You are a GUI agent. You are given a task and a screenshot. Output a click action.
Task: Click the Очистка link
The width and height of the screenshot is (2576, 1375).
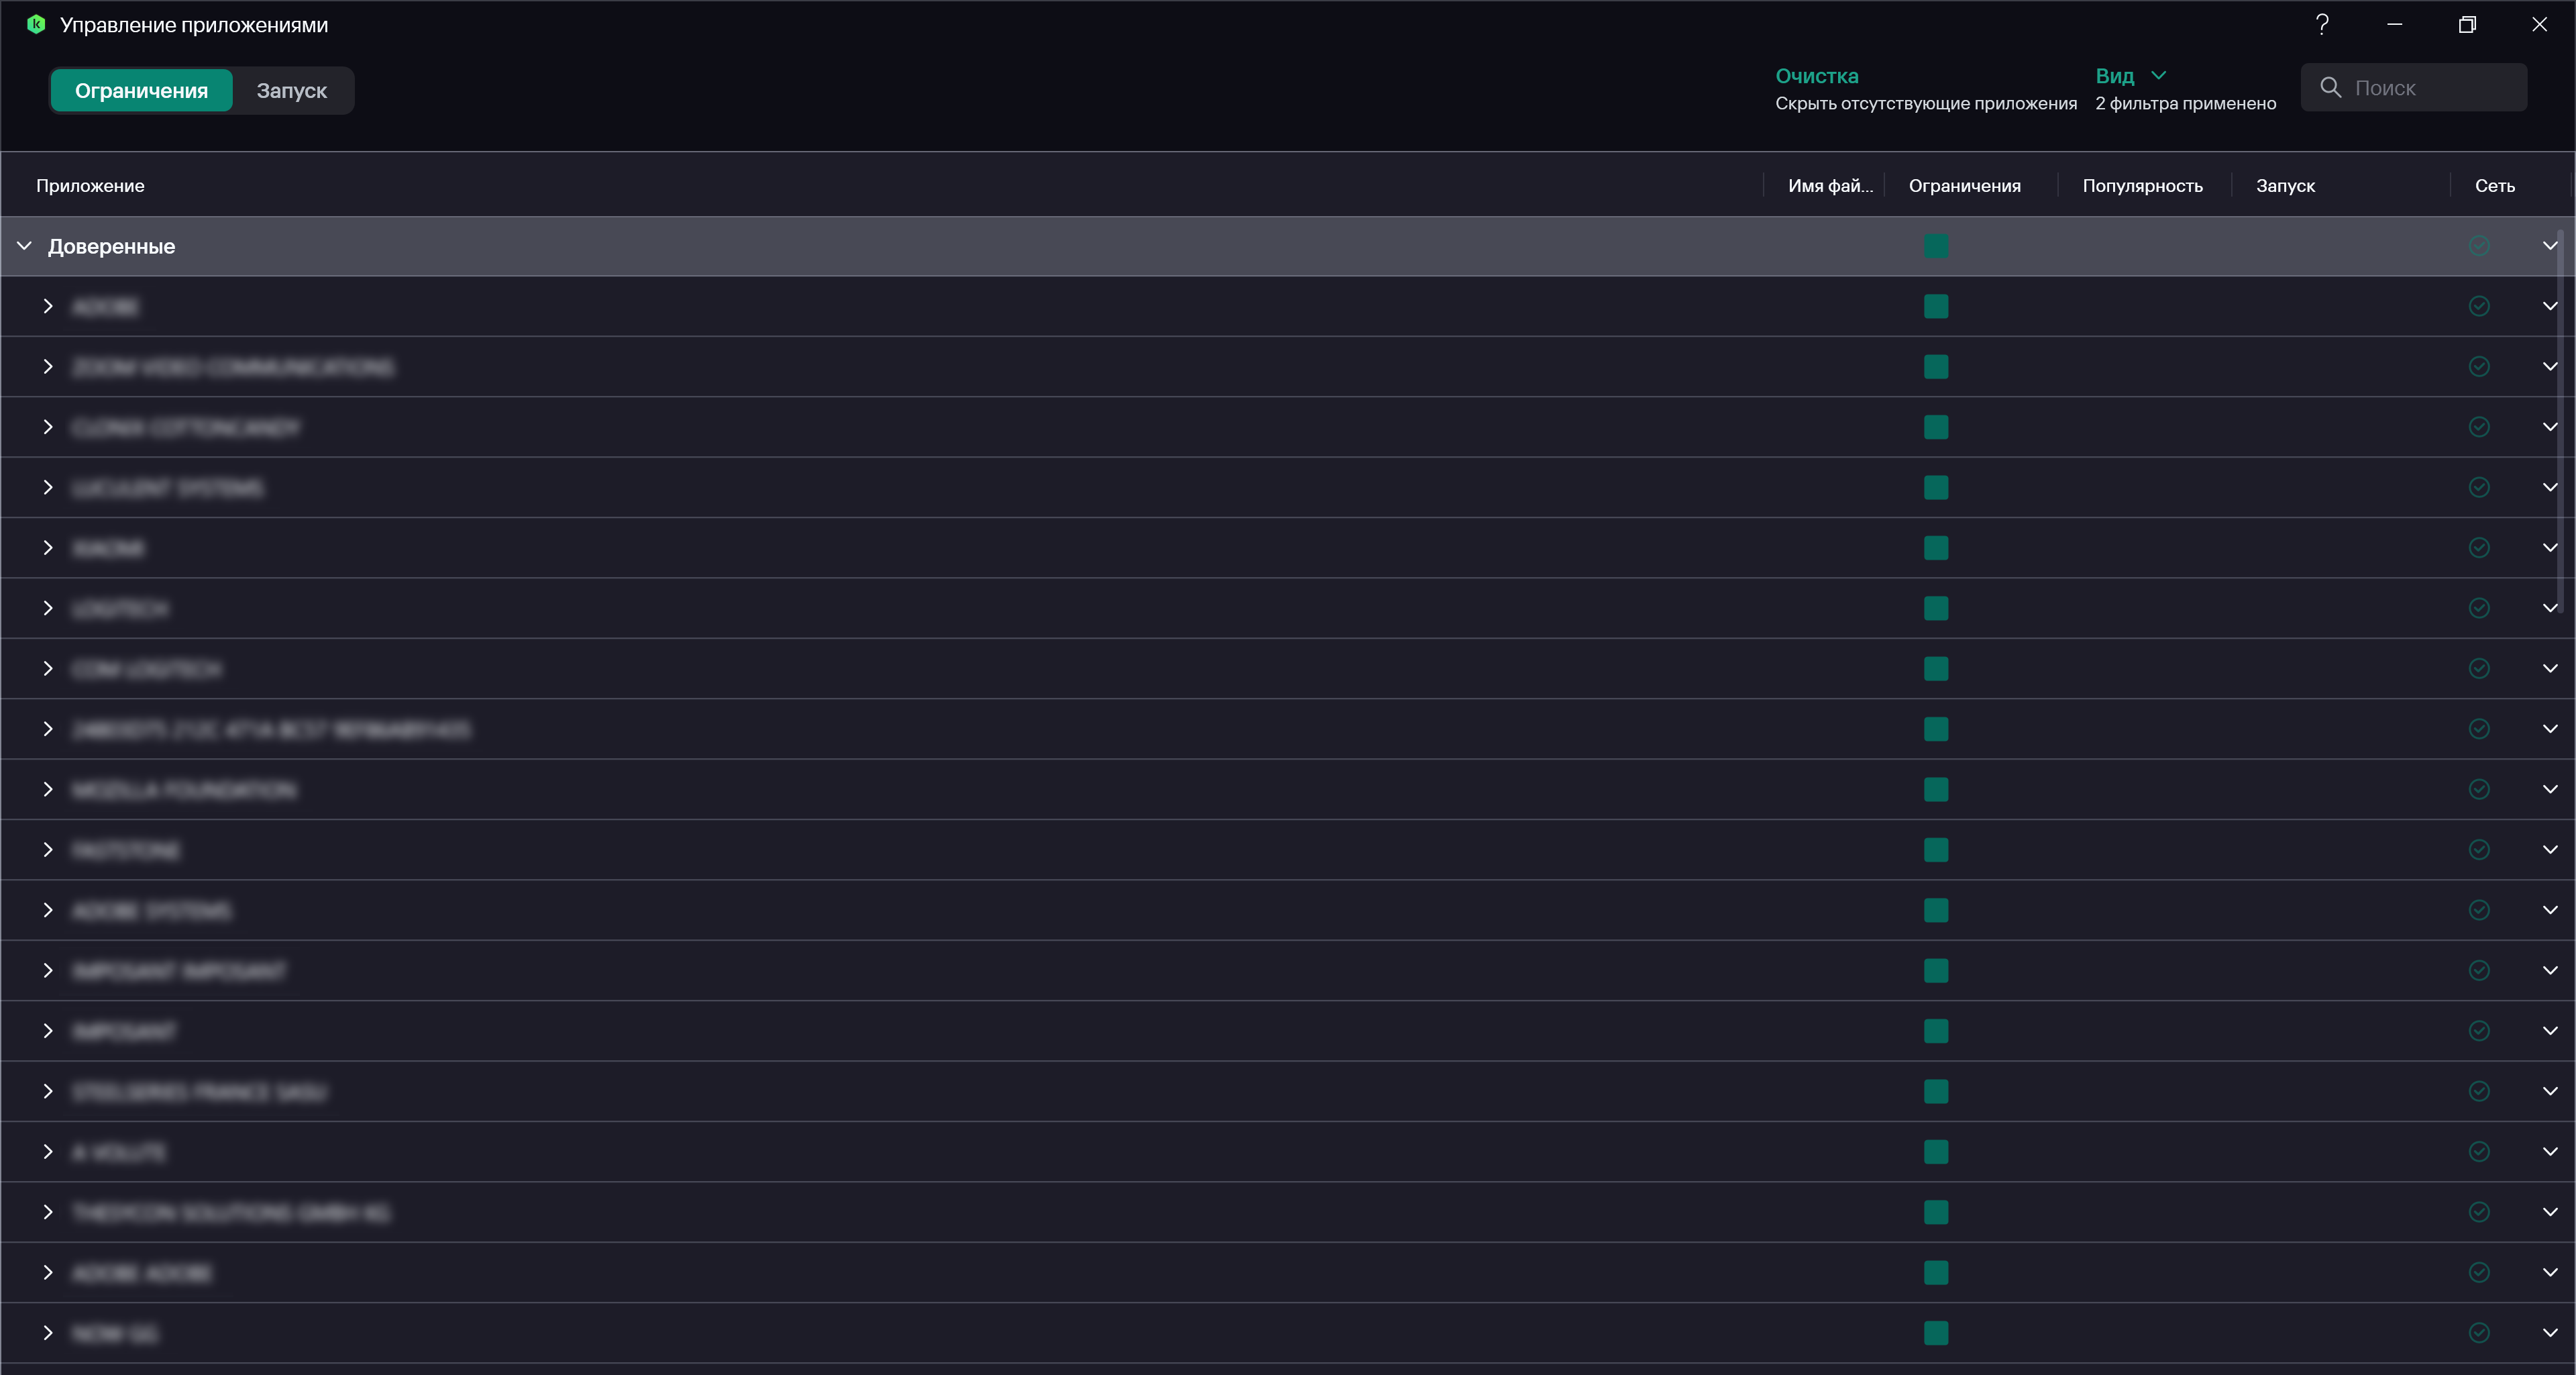[x=1816, y=76]
